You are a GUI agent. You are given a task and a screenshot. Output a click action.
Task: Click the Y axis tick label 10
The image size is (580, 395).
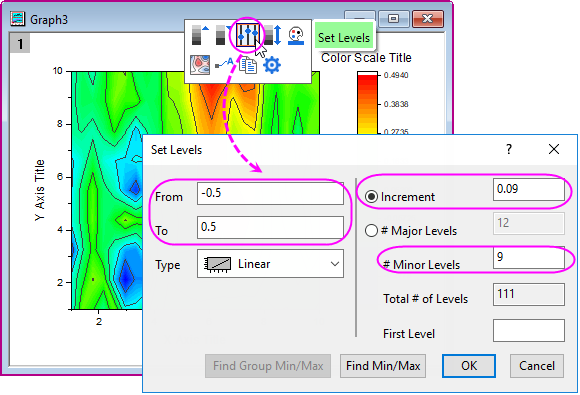point(58,71)
